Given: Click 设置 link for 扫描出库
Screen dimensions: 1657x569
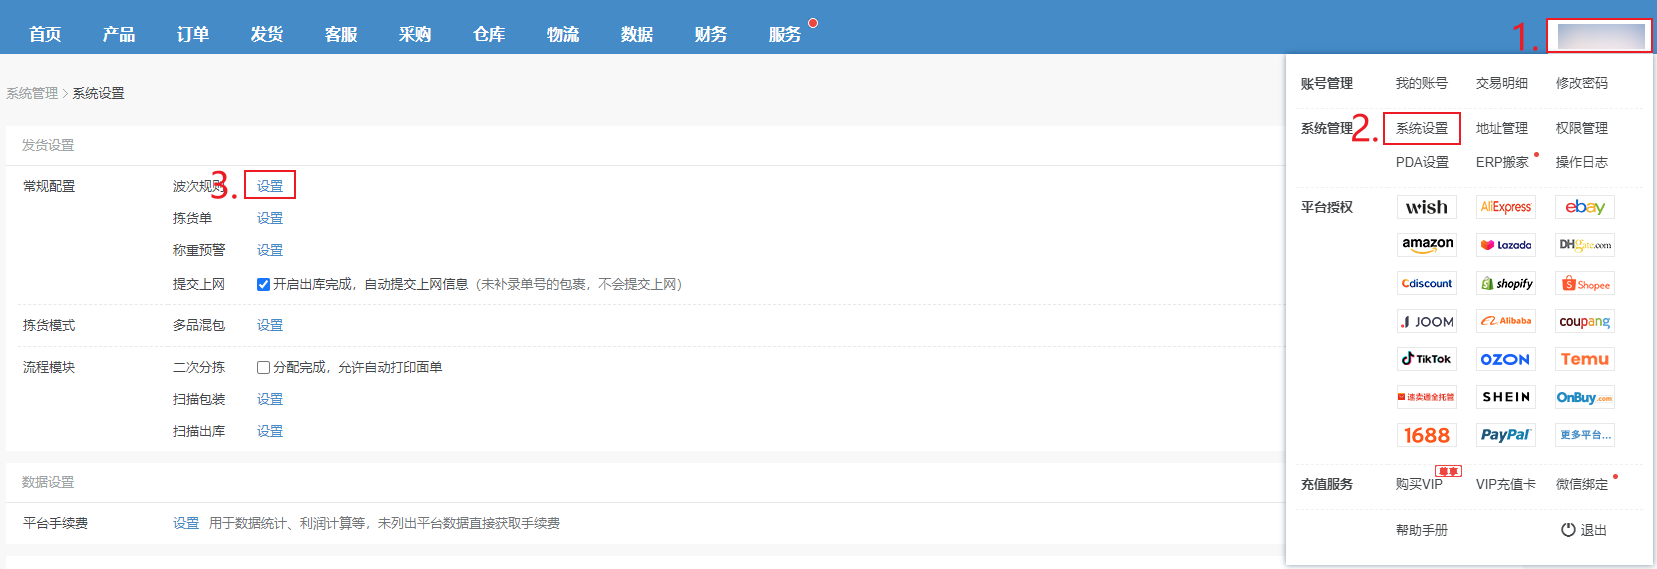Looking at the screenshot, I should tap(270, 431).
